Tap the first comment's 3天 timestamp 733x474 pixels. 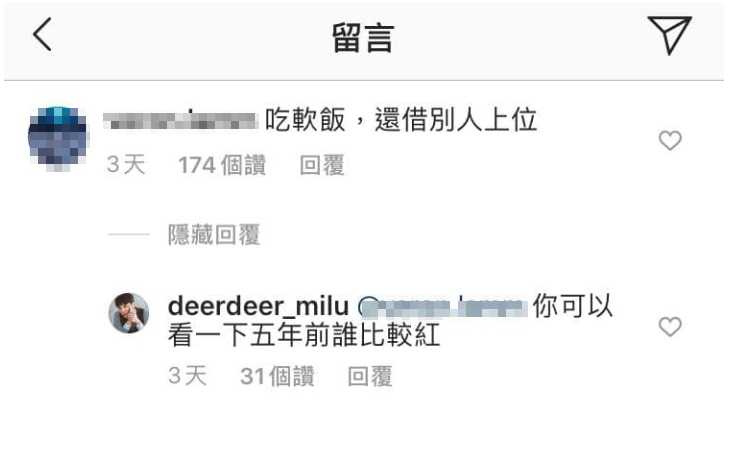[126, 165]
